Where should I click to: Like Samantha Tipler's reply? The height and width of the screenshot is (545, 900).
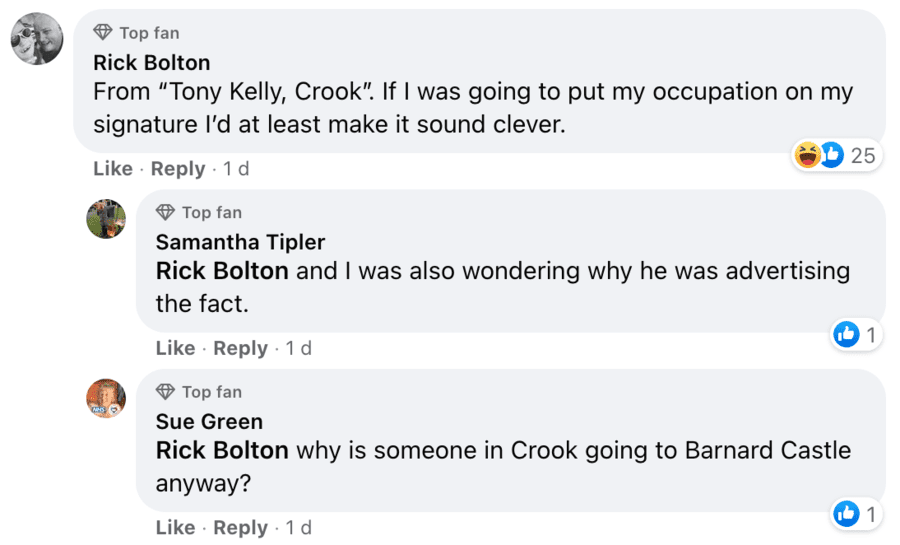(175, 348)
